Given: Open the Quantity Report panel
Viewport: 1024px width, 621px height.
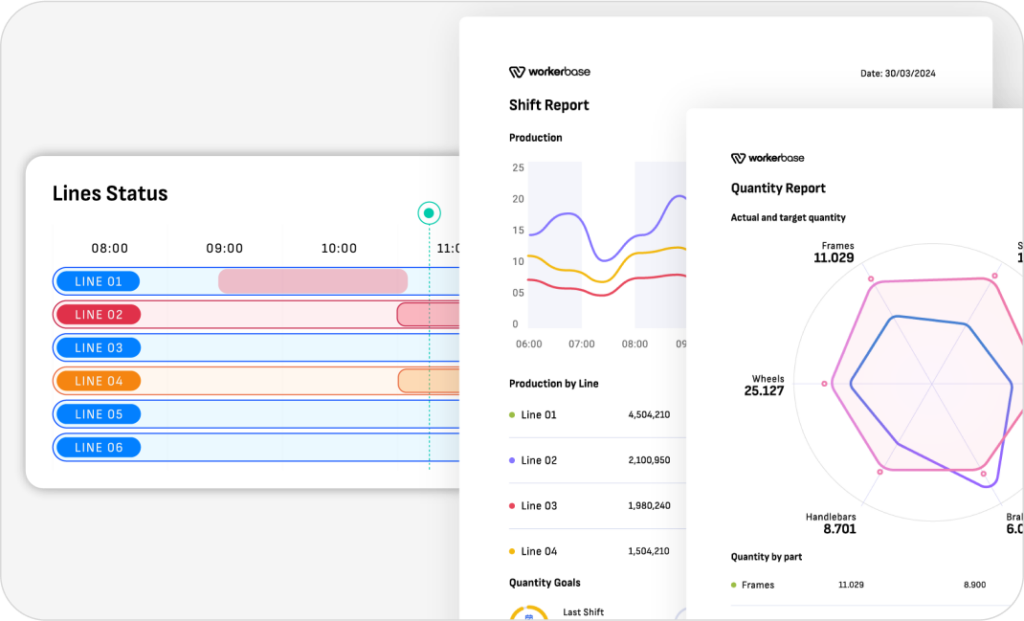Looking at the screenshot, I should 779,188.
